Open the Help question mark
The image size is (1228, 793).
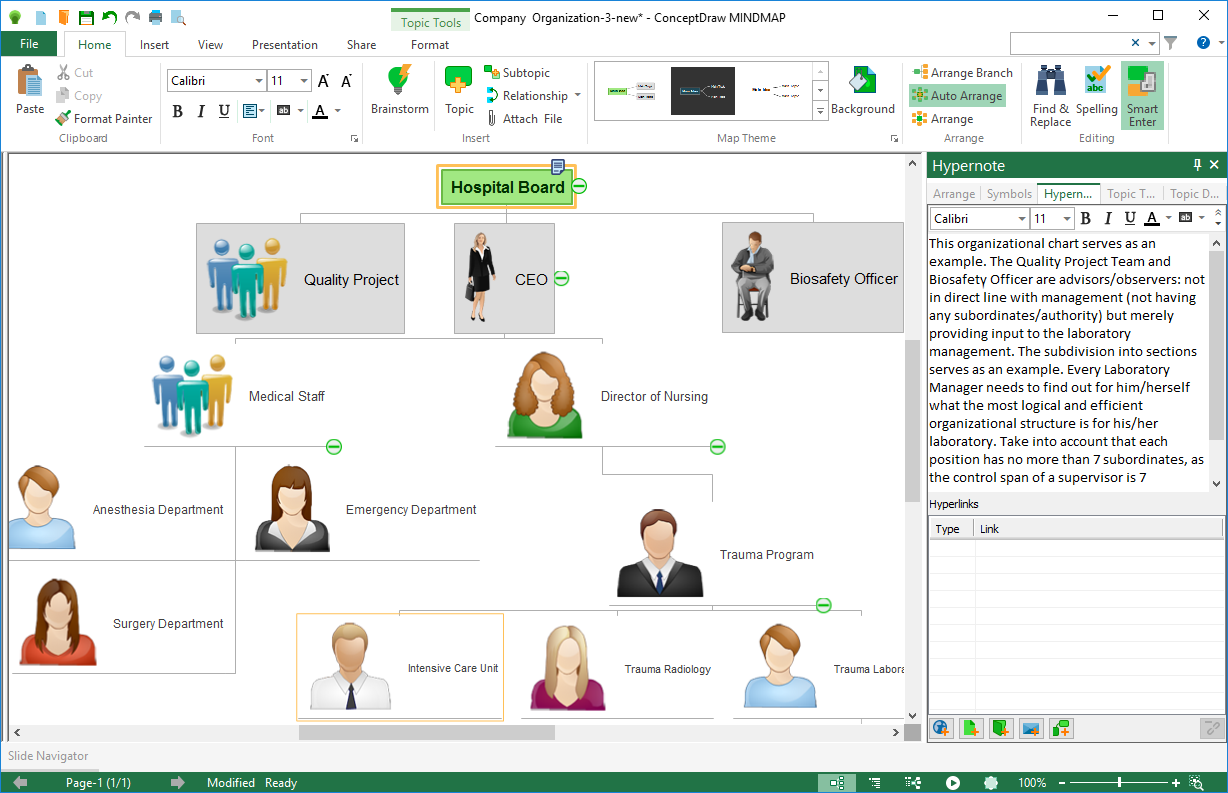click(1205, 43)
